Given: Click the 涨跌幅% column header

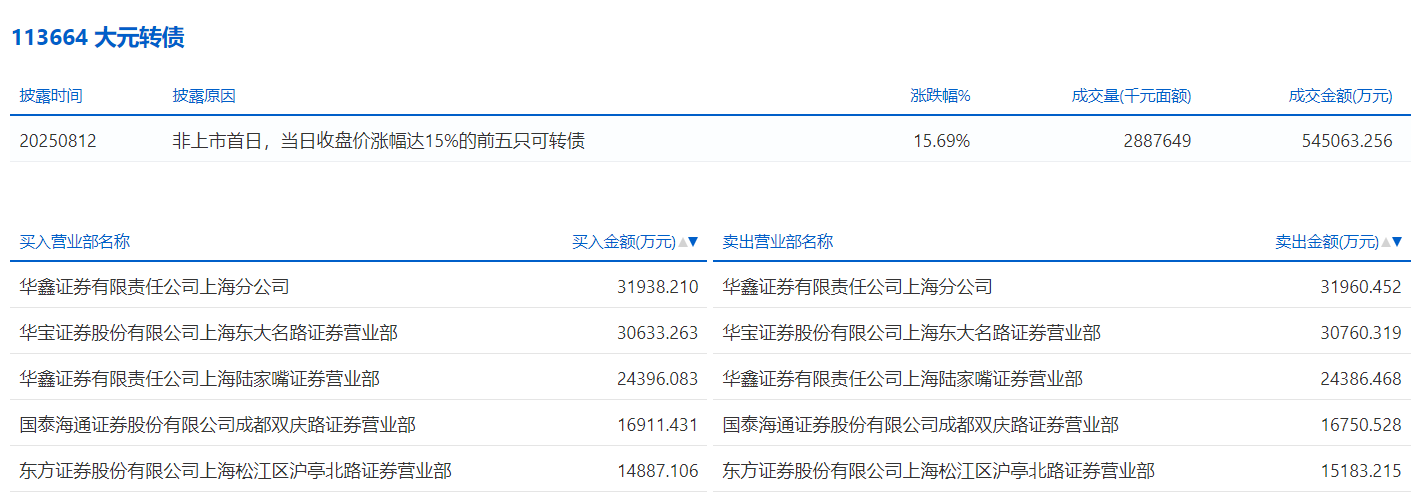Looking at the screenshot, I should tap(940, 96).
